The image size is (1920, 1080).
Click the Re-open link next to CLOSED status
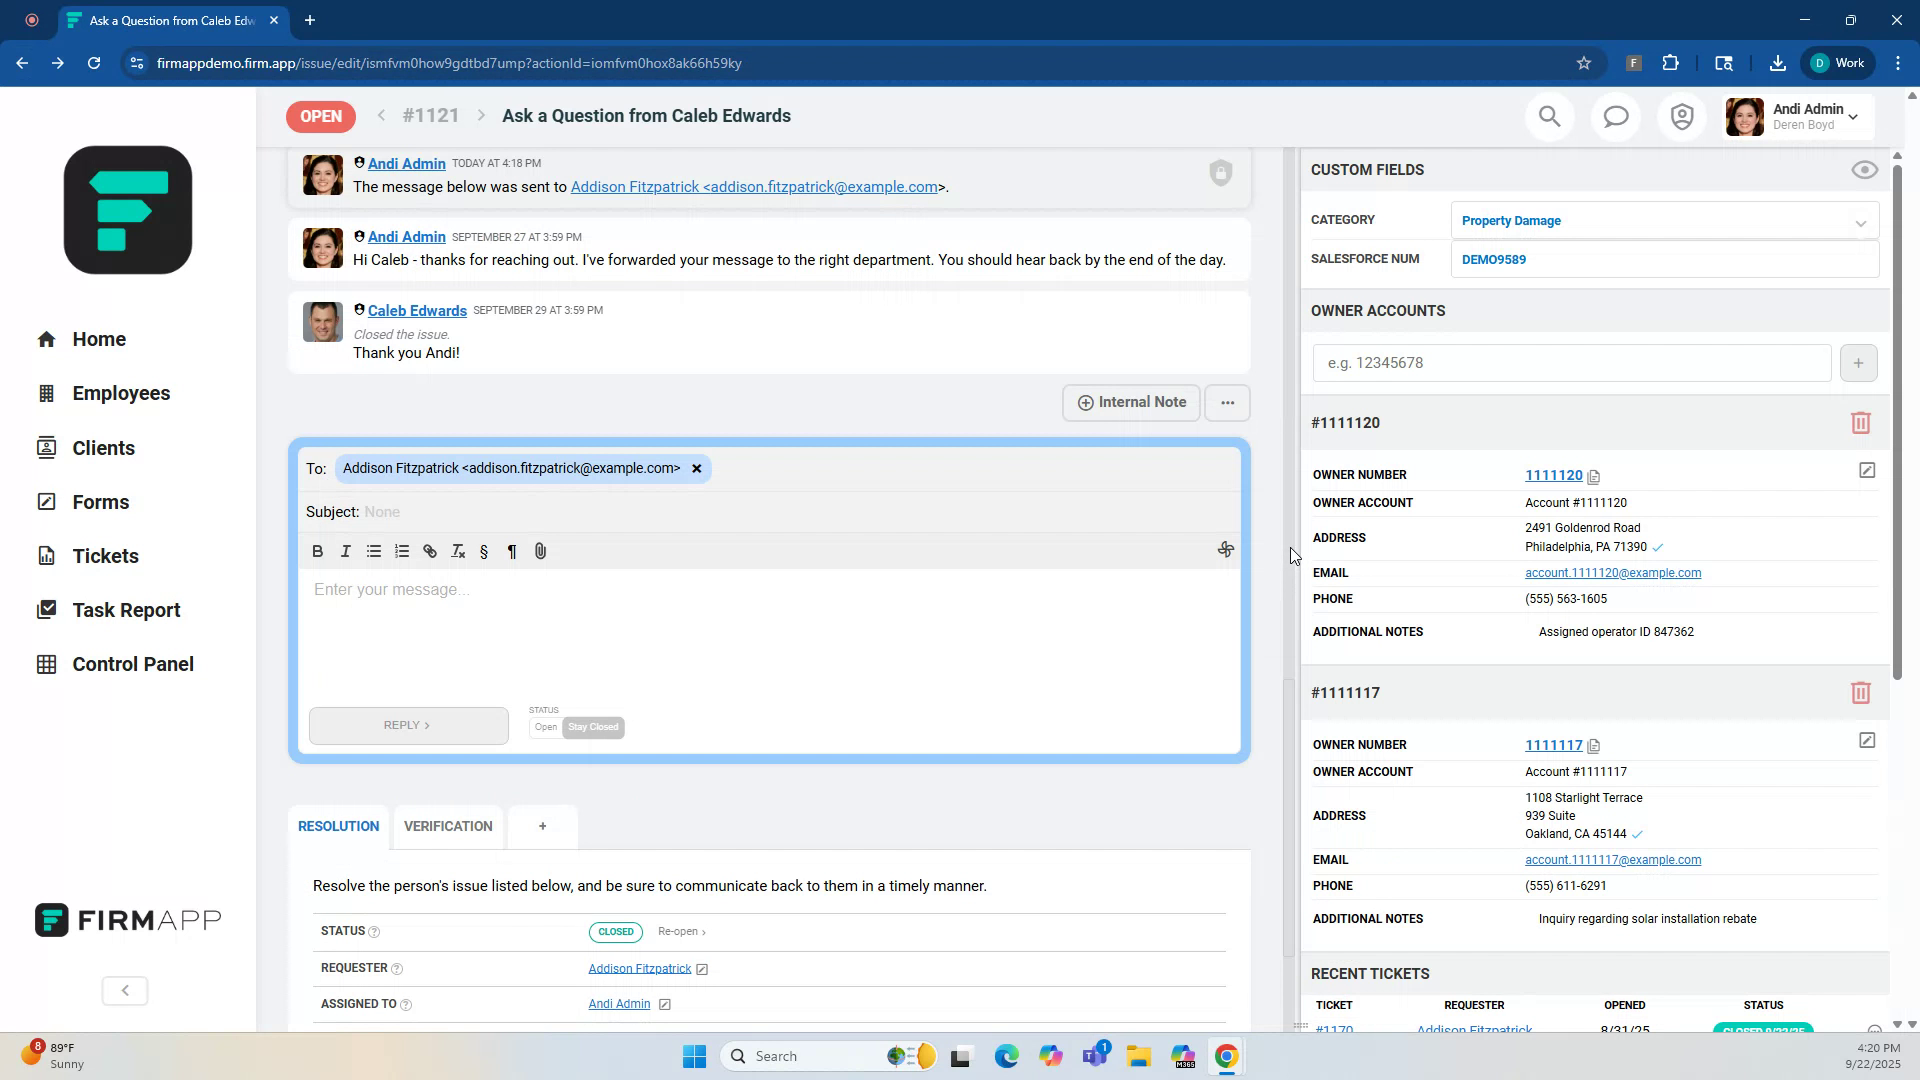(679, 931)
